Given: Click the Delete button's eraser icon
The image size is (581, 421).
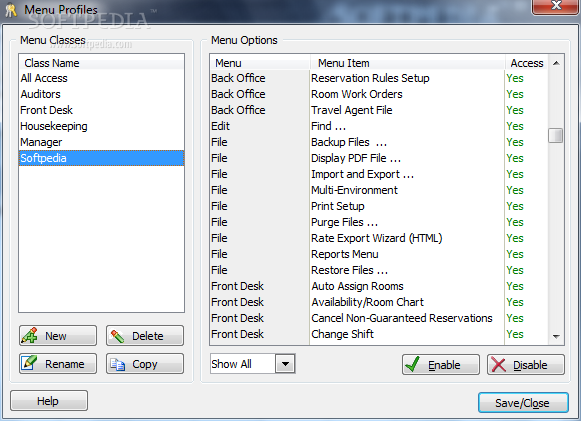Looking at the screenshot, I should pyautogui.click(x=117, y=336).
